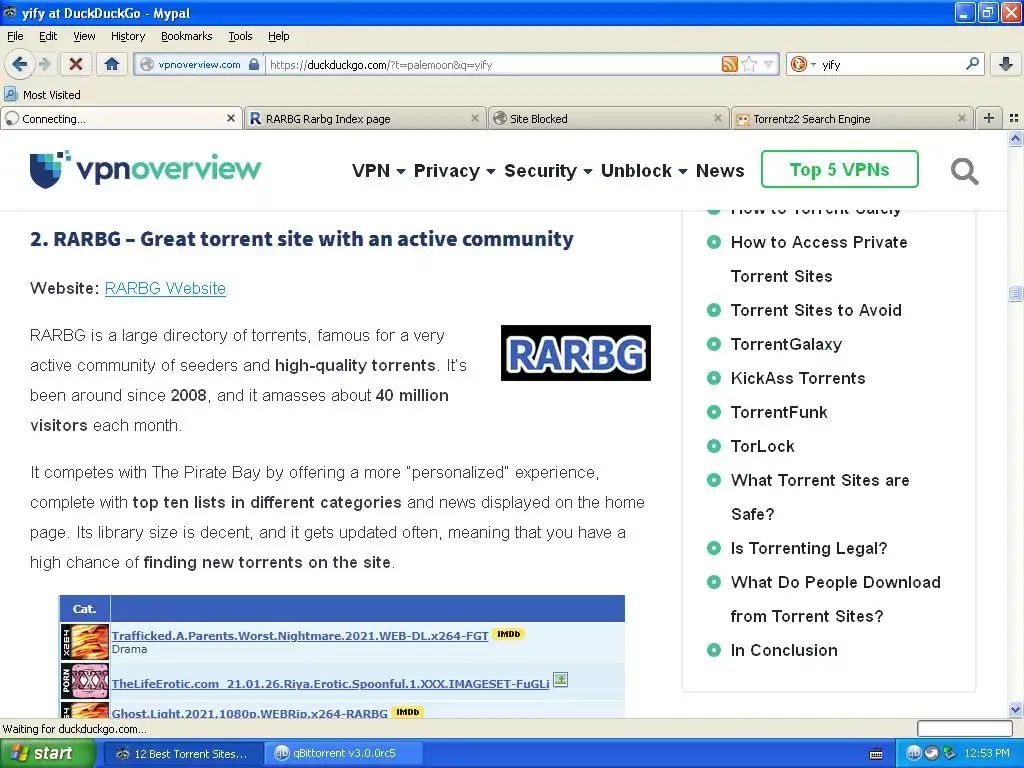The width and height of the screenshot is (1024, 768).
Task: Open the Most Visited bookmarks folder
Action: click(x=43, y=95)
